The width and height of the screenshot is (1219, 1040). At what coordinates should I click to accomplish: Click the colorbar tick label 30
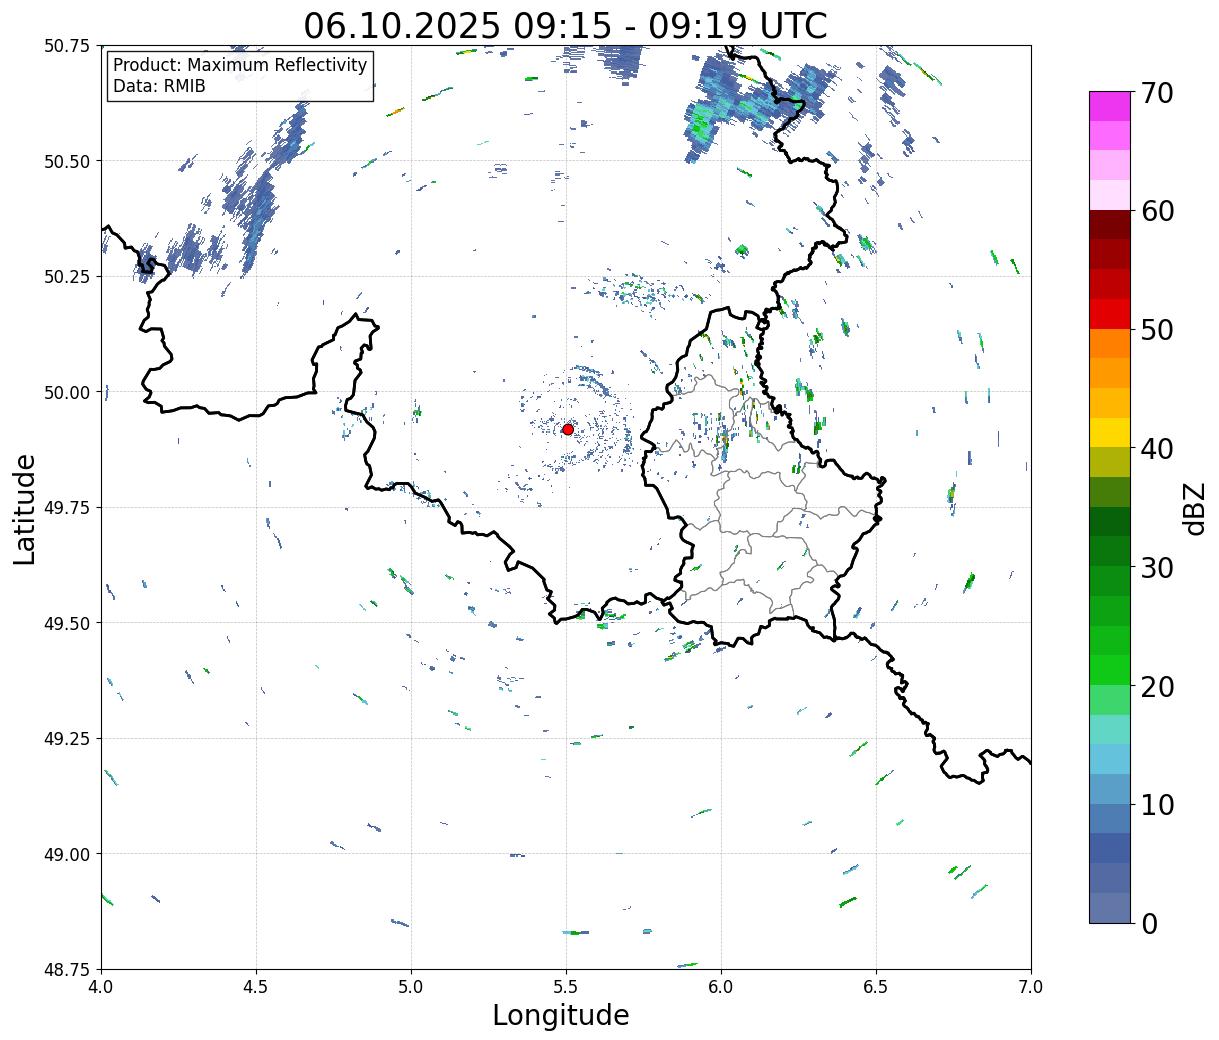[x=1156, y=568]
